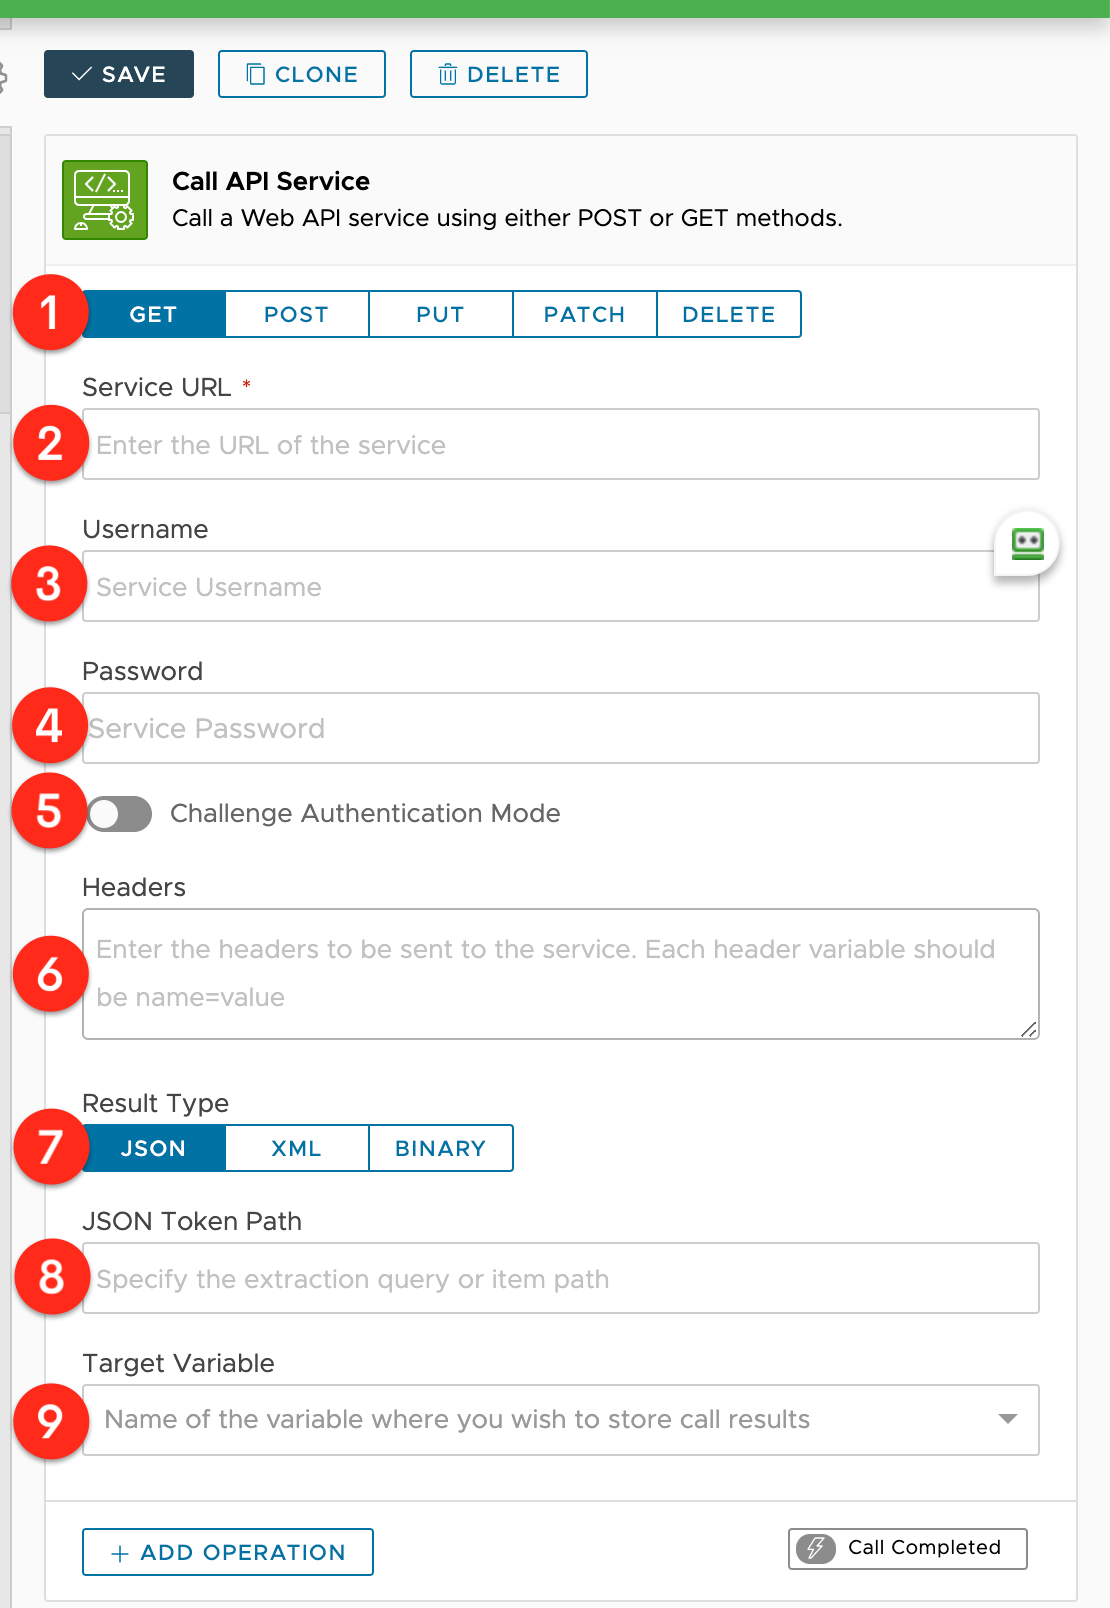Click the trash icon on the Delete button
1110x1608 pixels.
click(448, 74)
